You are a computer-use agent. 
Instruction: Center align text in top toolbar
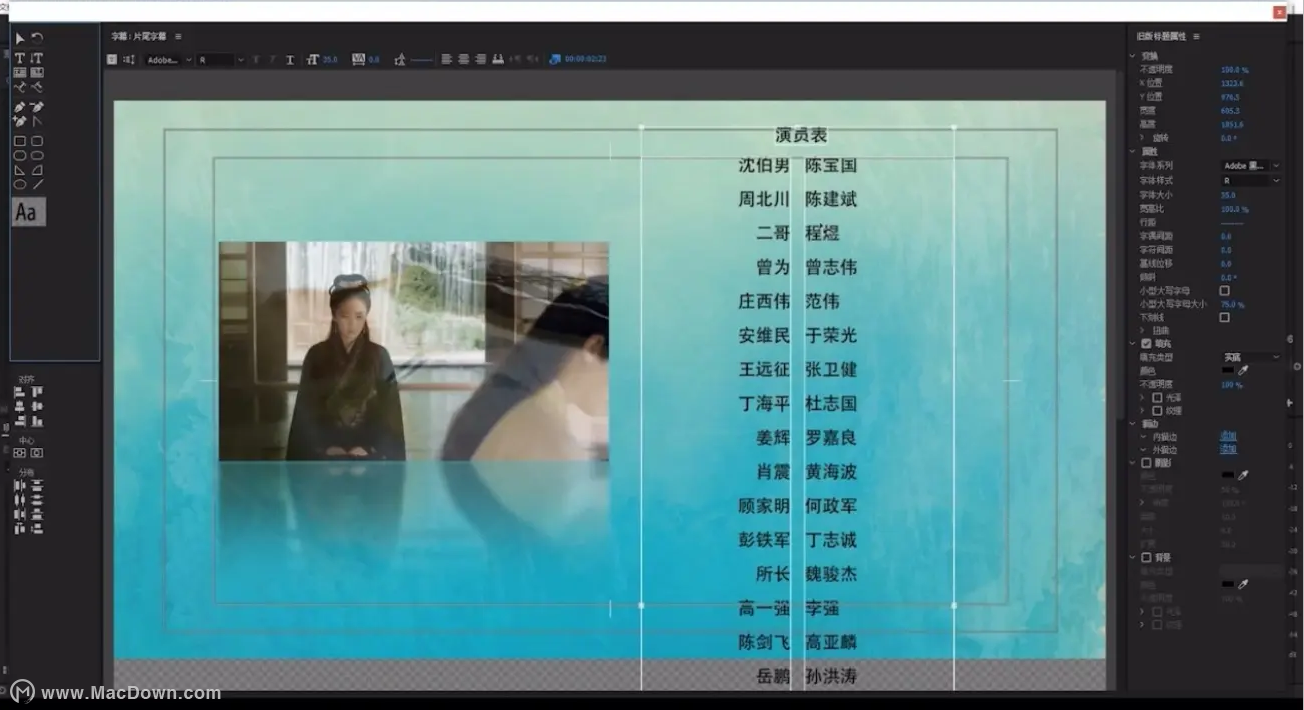[x=464, y=60]
